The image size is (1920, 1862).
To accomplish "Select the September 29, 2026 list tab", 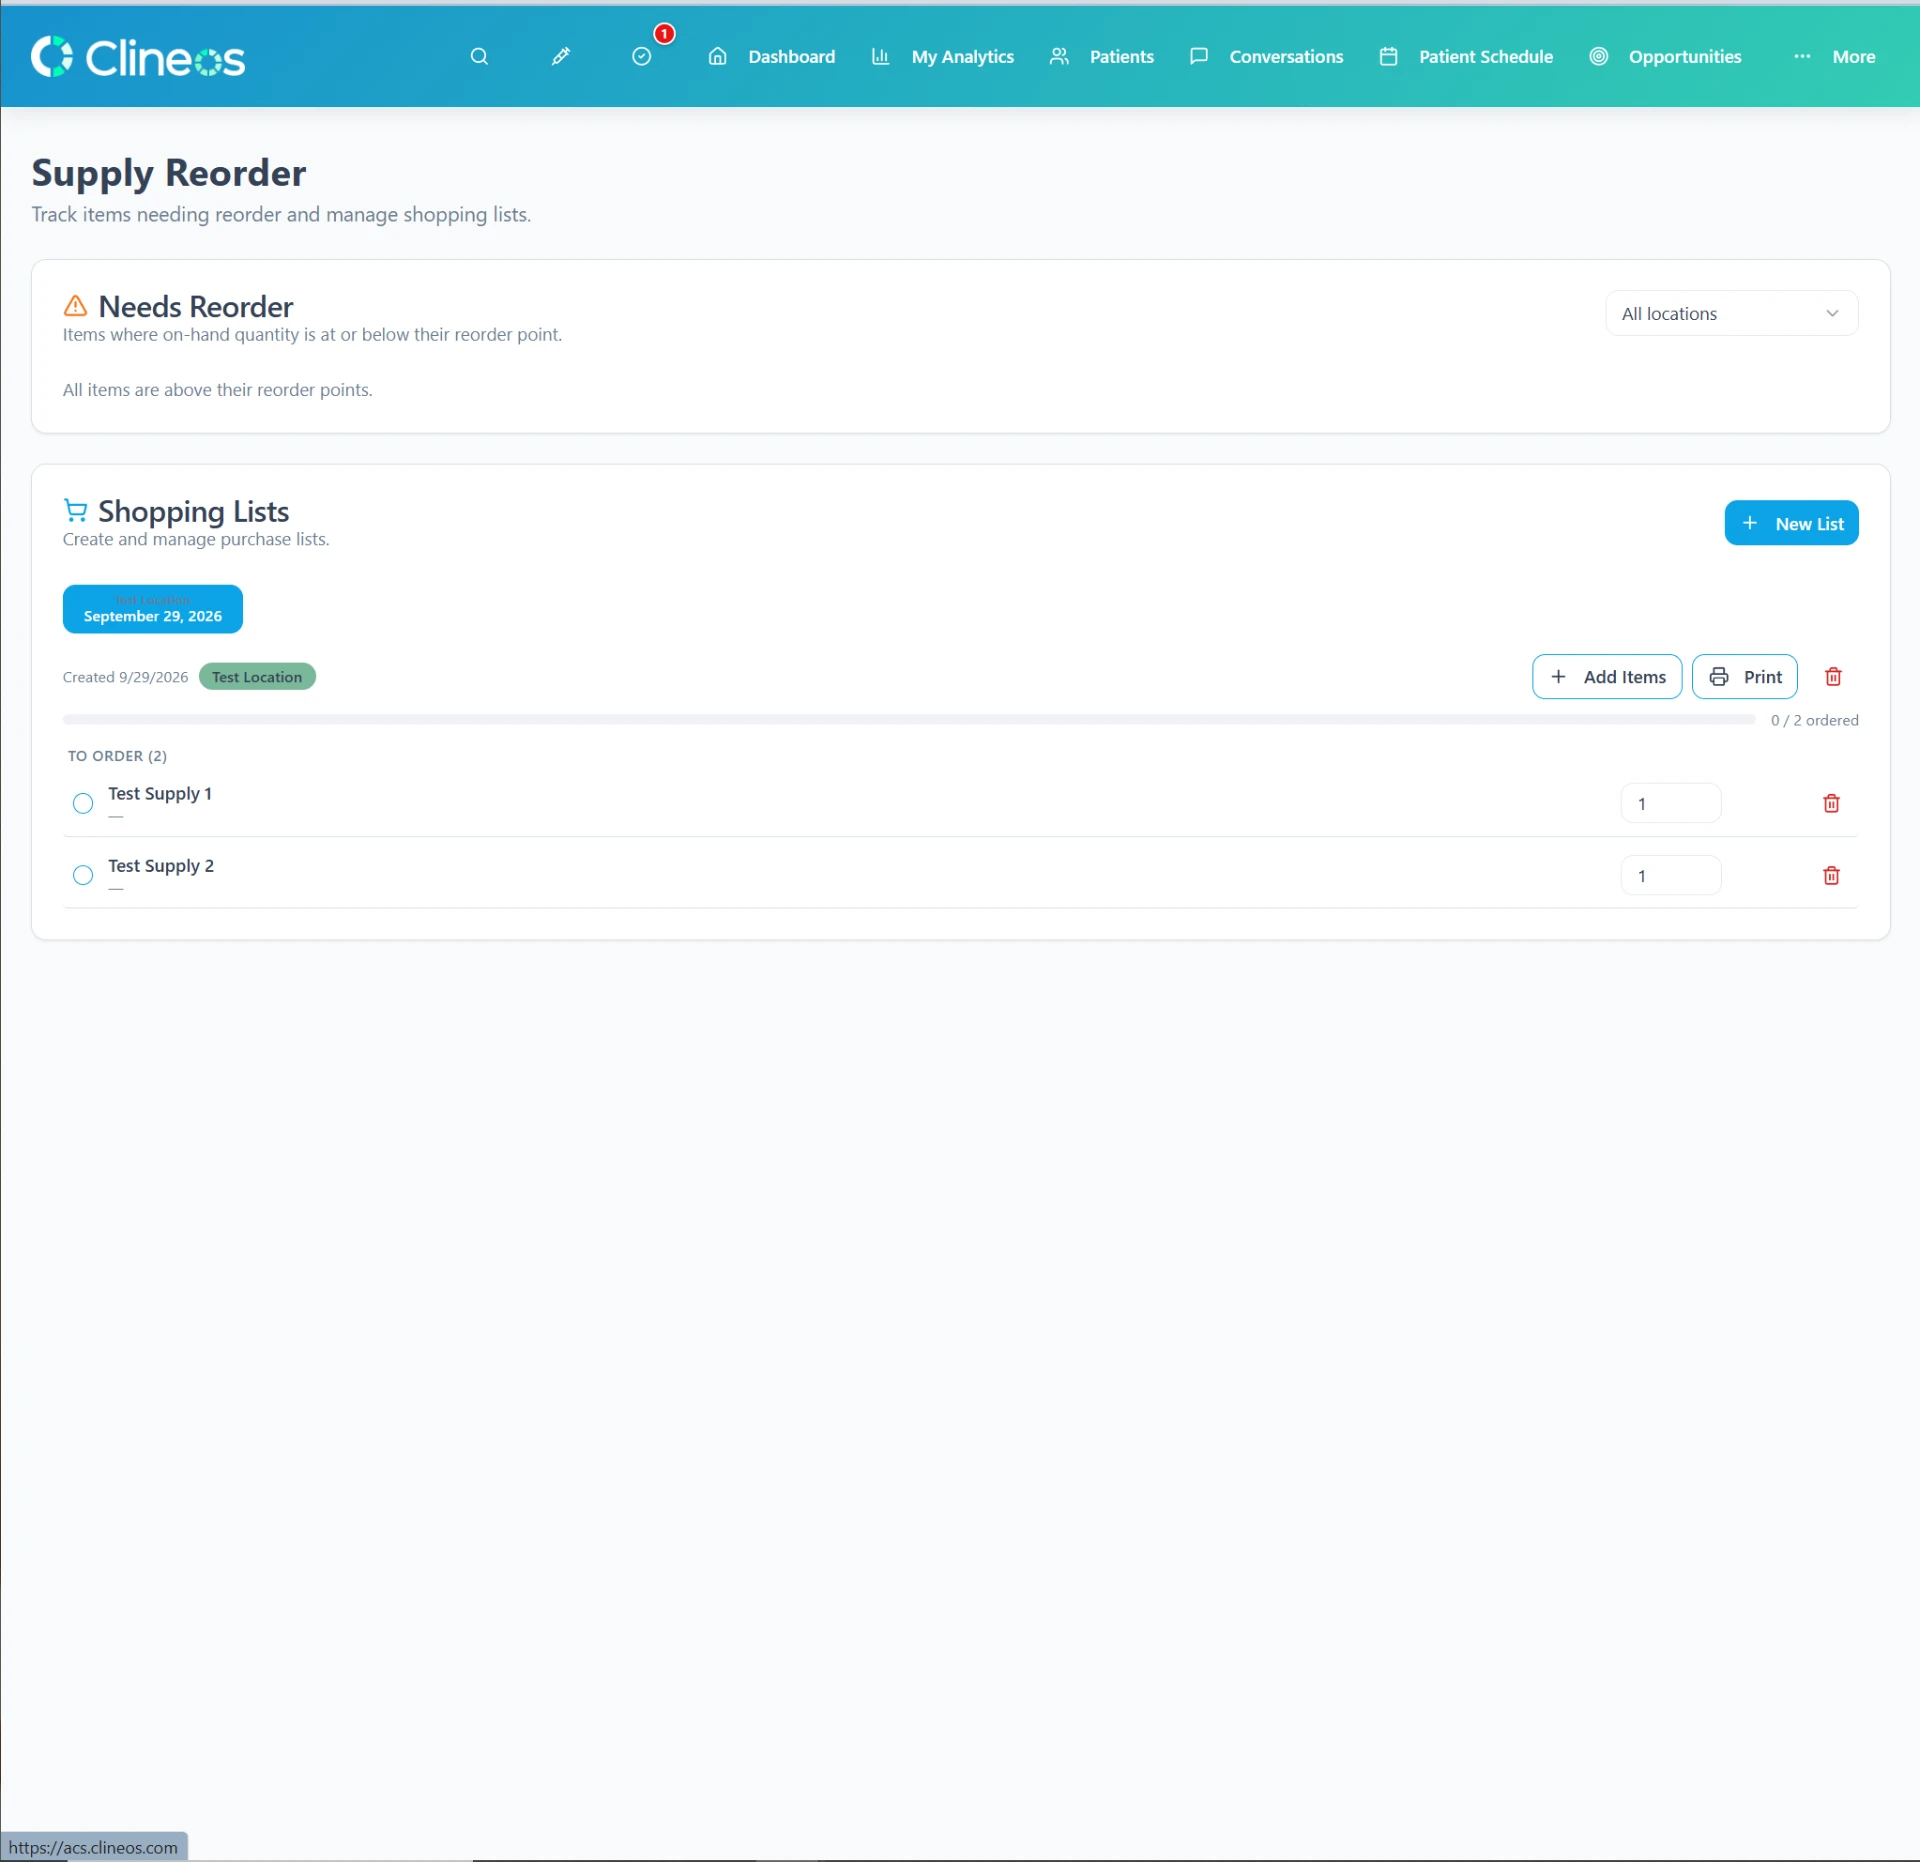I will (x=153, y=609).
